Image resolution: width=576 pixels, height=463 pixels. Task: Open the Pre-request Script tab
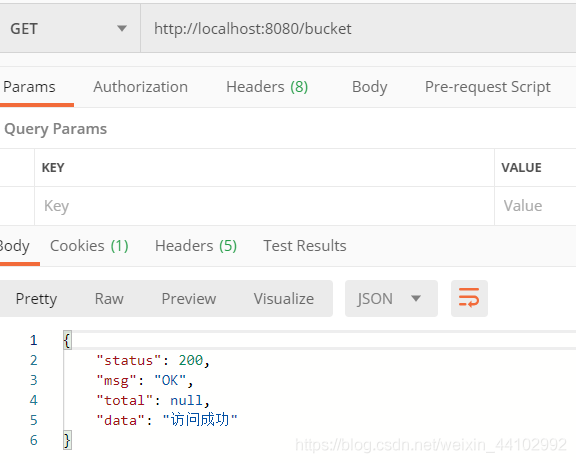pos(487,87)
